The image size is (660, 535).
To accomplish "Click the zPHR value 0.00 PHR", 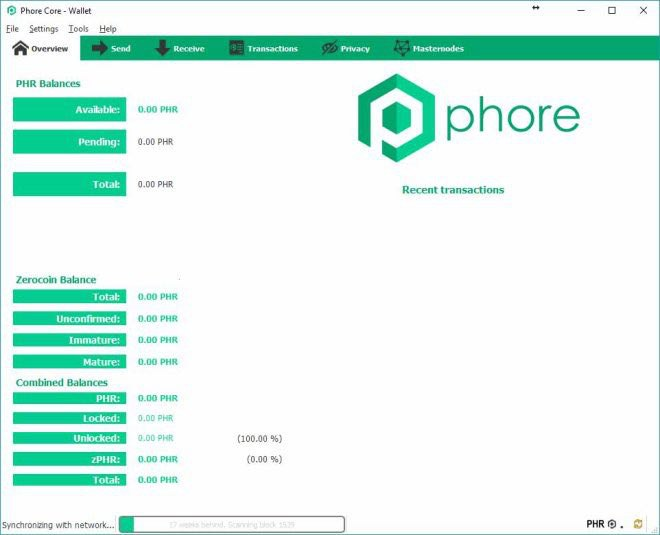I will [158, 459].
